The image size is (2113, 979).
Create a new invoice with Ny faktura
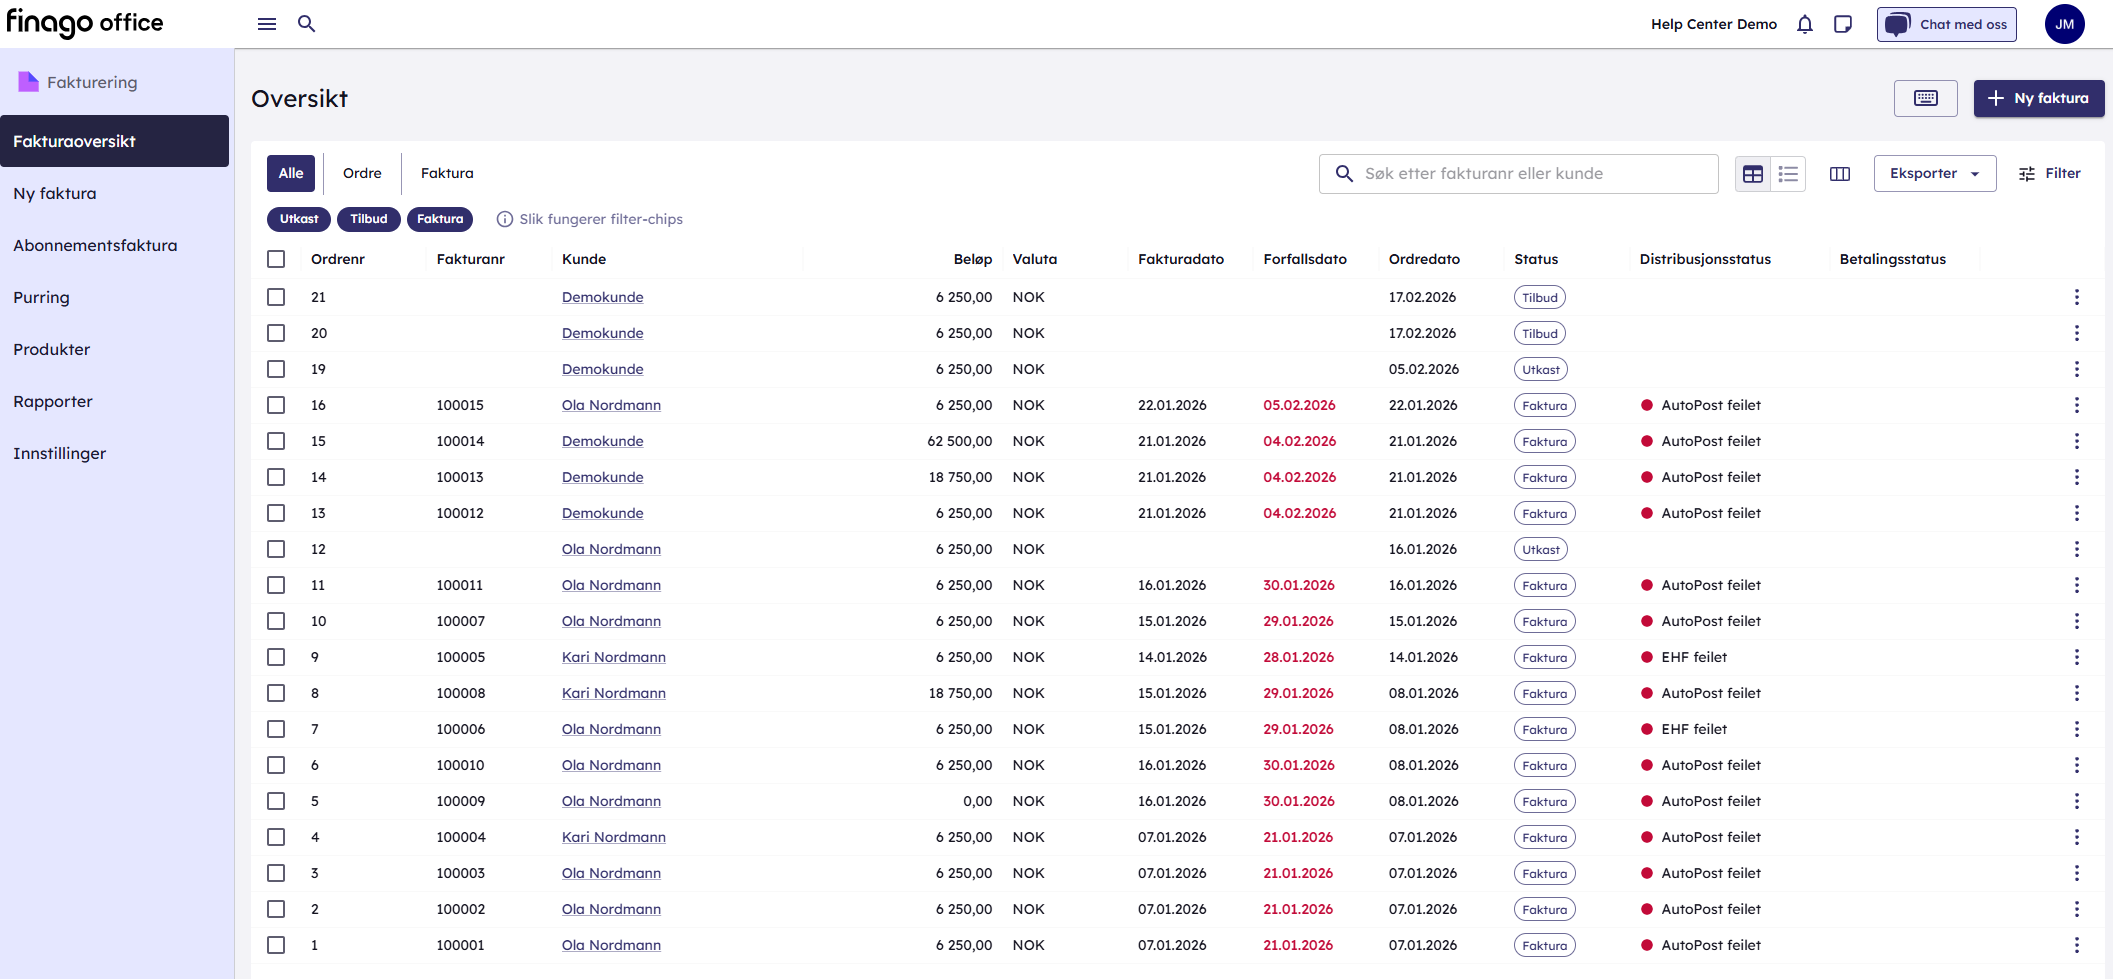pyautogui.click(x=2038, y=98)
